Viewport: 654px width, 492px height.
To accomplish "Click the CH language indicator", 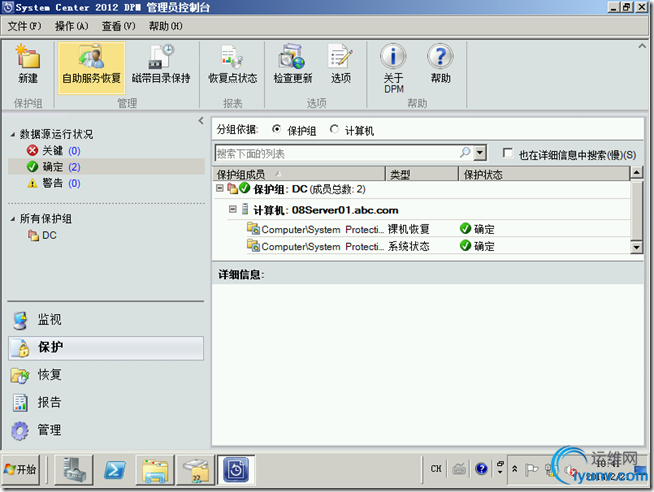I will 436,469.
